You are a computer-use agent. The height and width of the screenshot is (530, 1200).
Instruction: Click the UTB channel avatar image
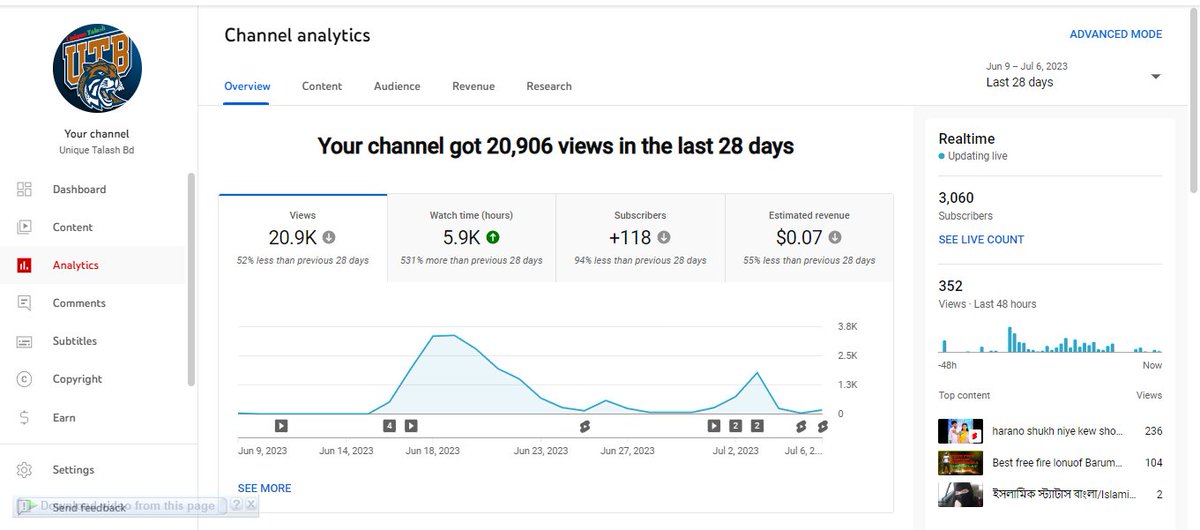pos(97,67)
